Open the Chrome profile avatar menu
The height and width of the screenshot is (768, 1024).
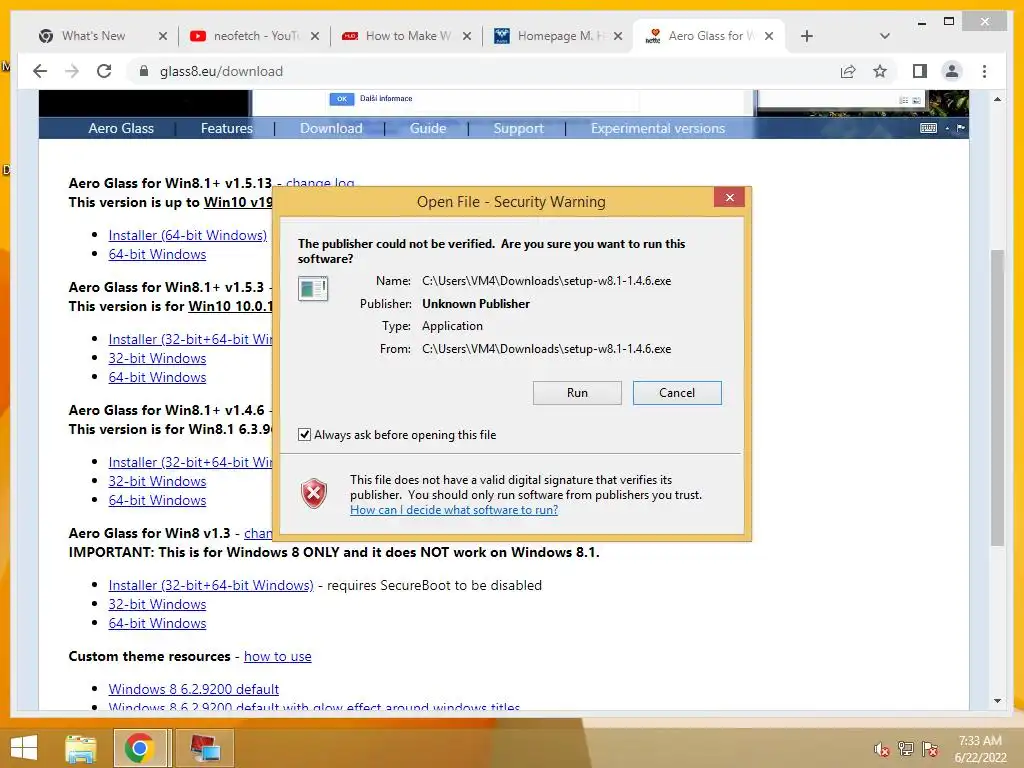coord(952,71)
